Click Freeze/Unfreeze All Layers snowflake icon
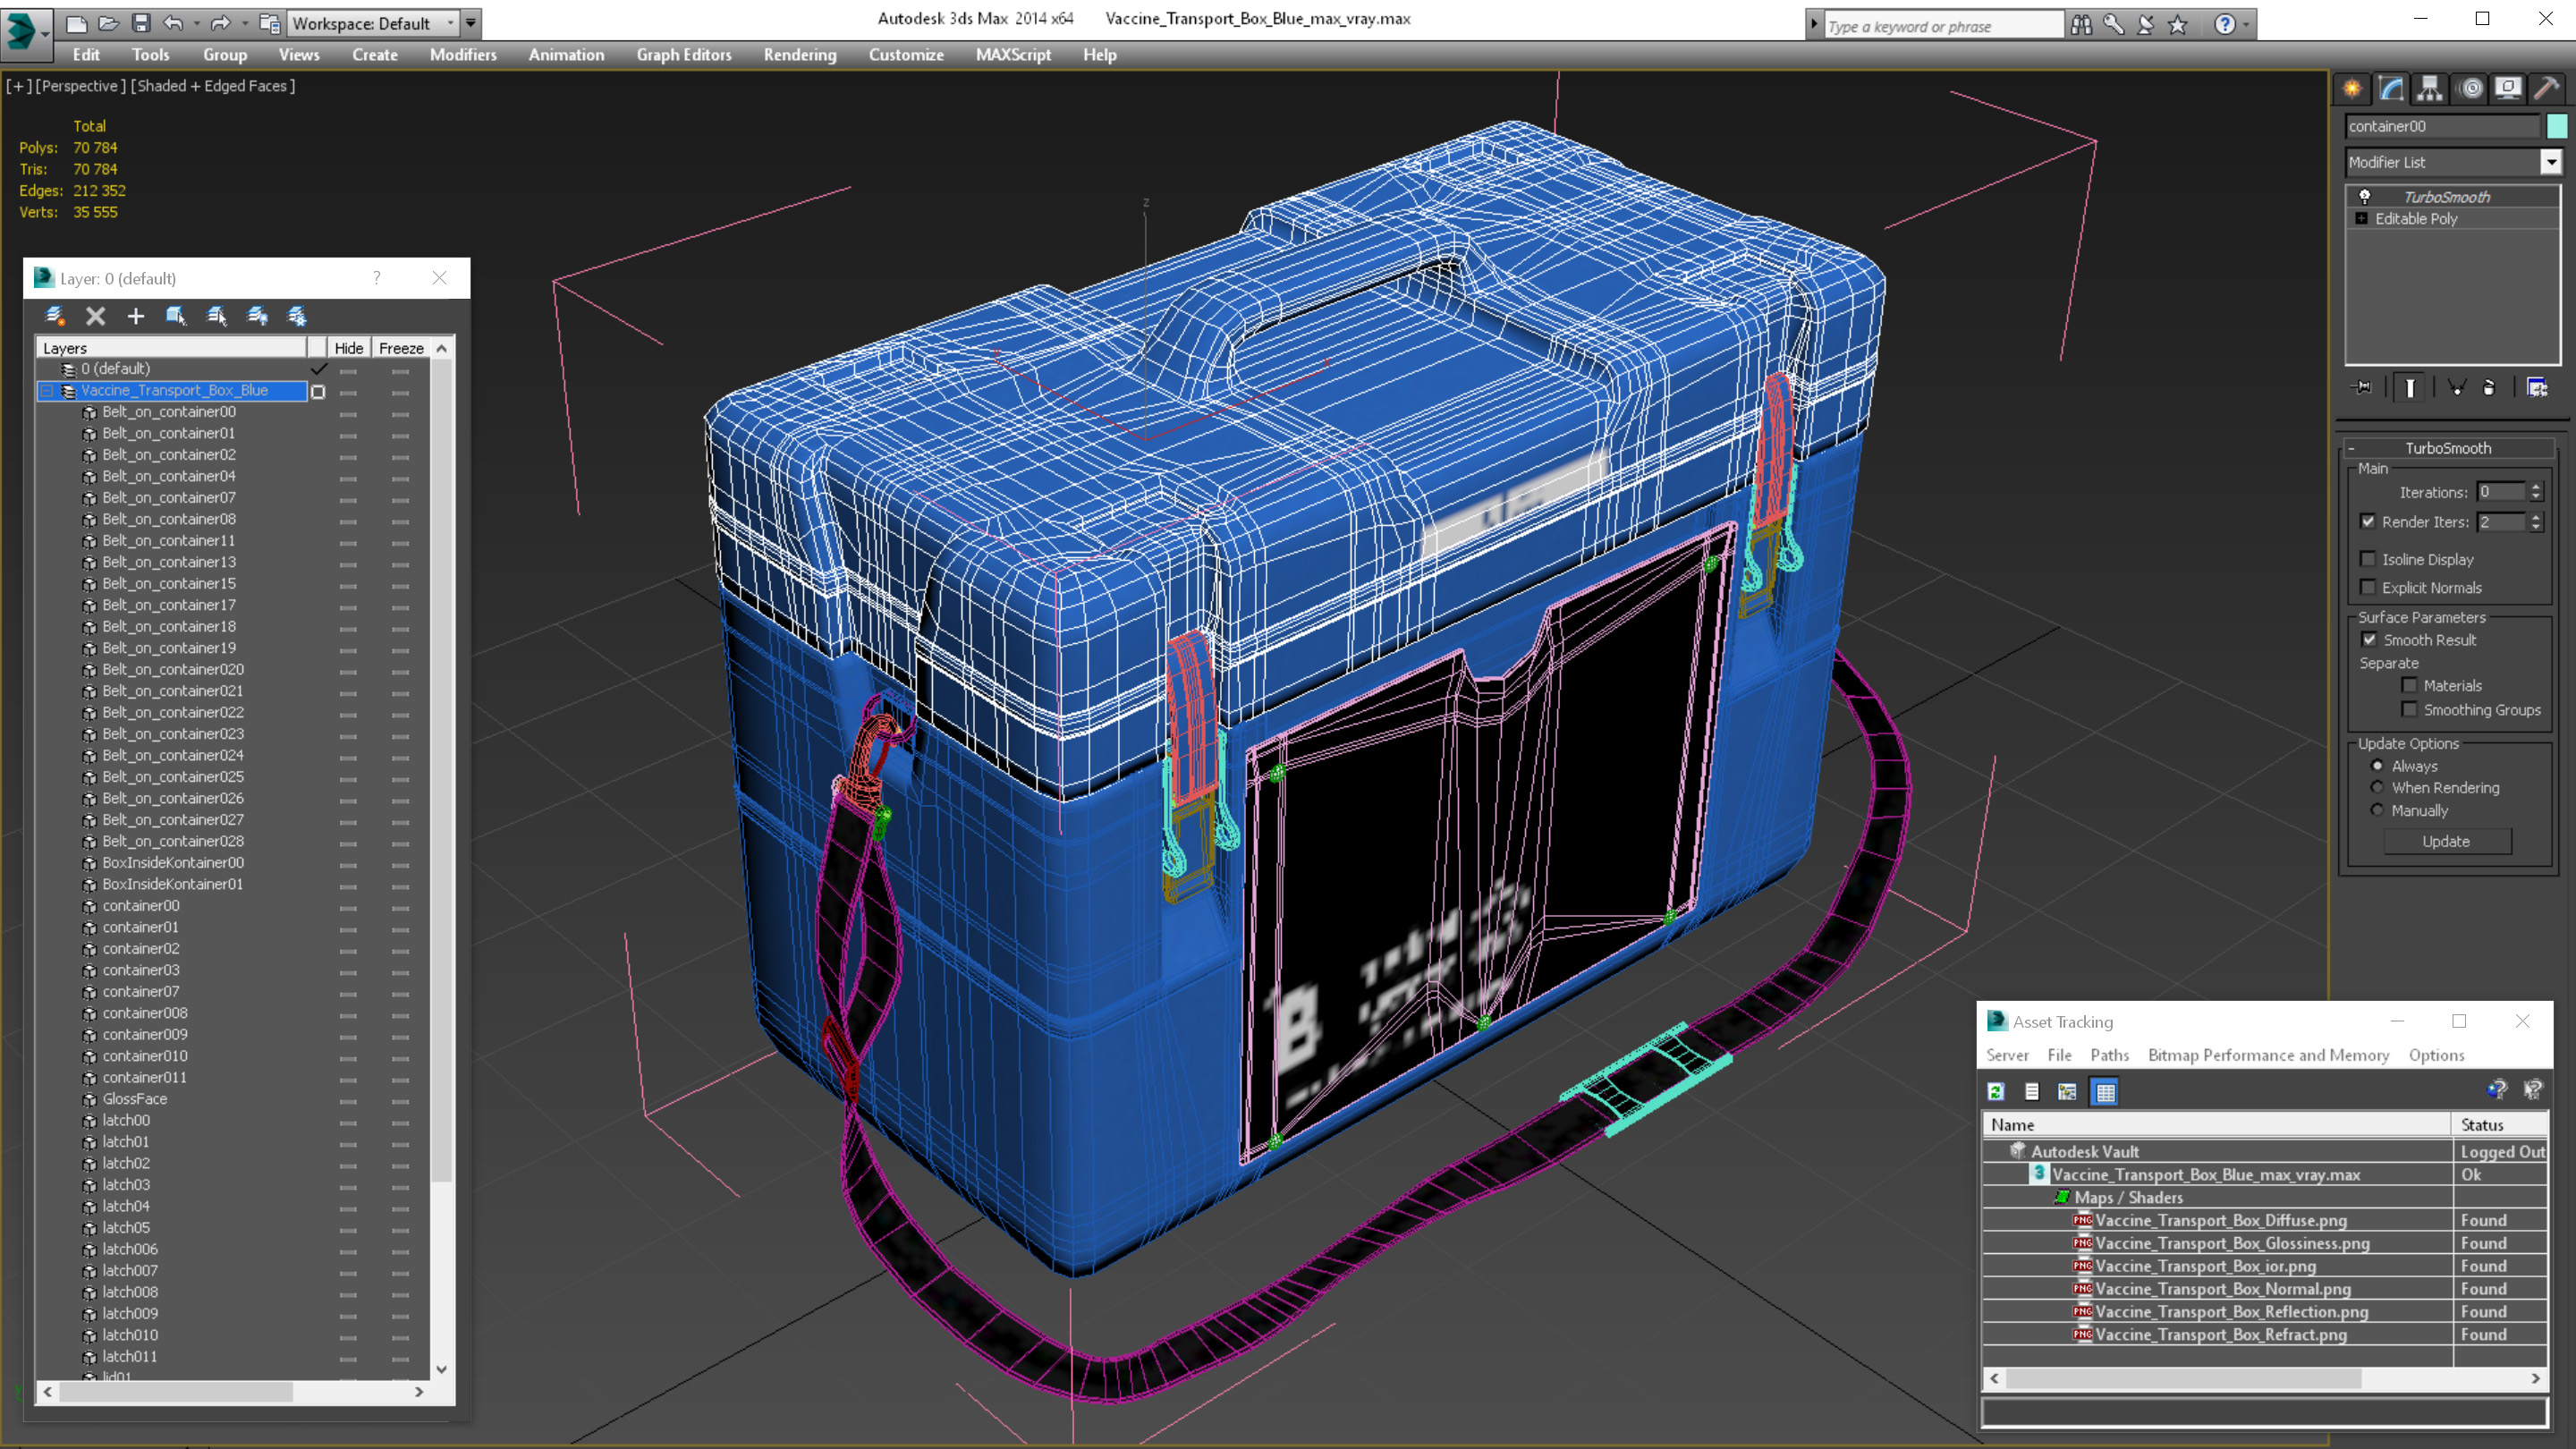Viewport: 2576px width, 1449px height. coord(297,316)
